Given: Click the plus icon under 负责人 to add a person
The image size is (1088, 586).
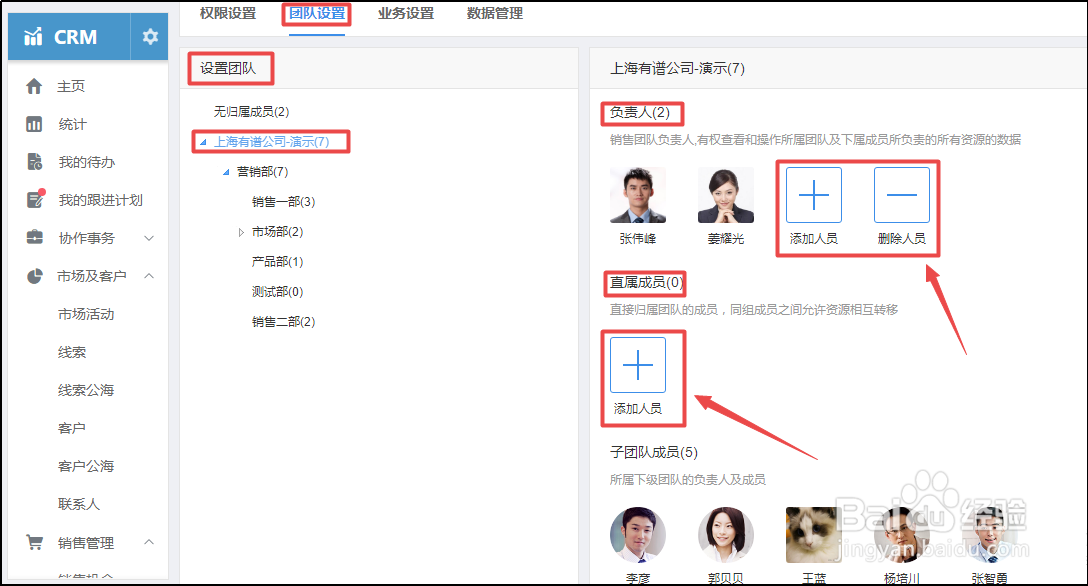Looking at the screenshot, I should pos(813,195).
